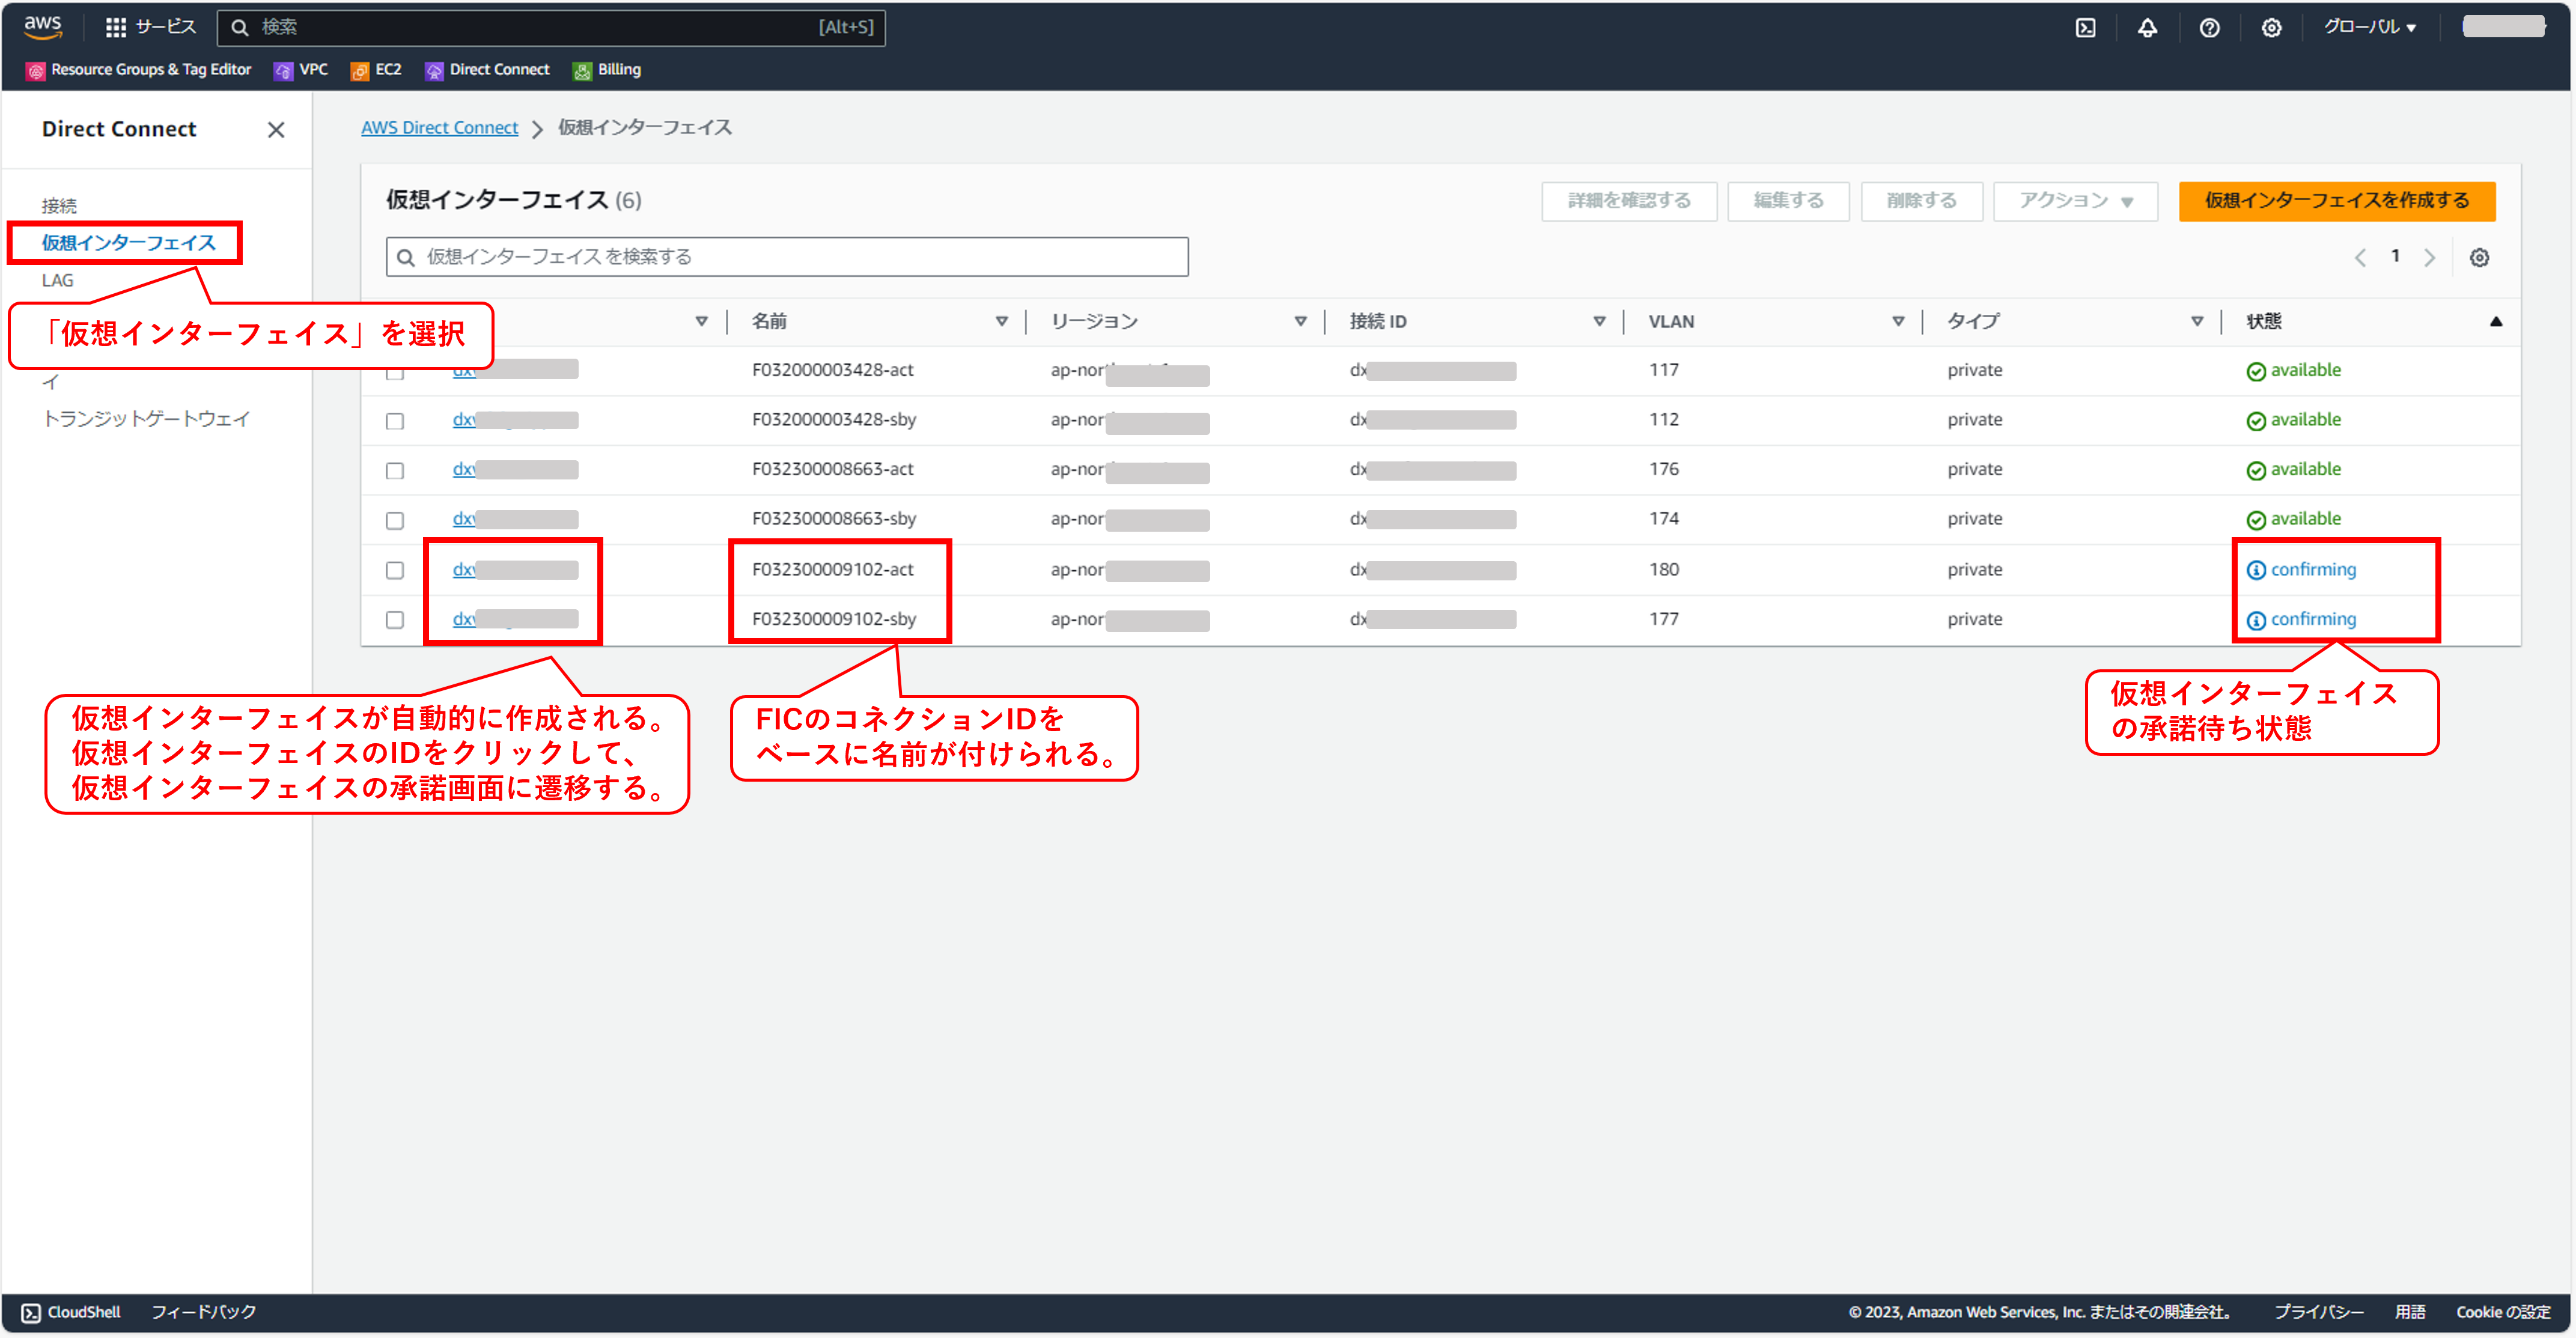Select LAG in the sidebar

pos(57,280)
